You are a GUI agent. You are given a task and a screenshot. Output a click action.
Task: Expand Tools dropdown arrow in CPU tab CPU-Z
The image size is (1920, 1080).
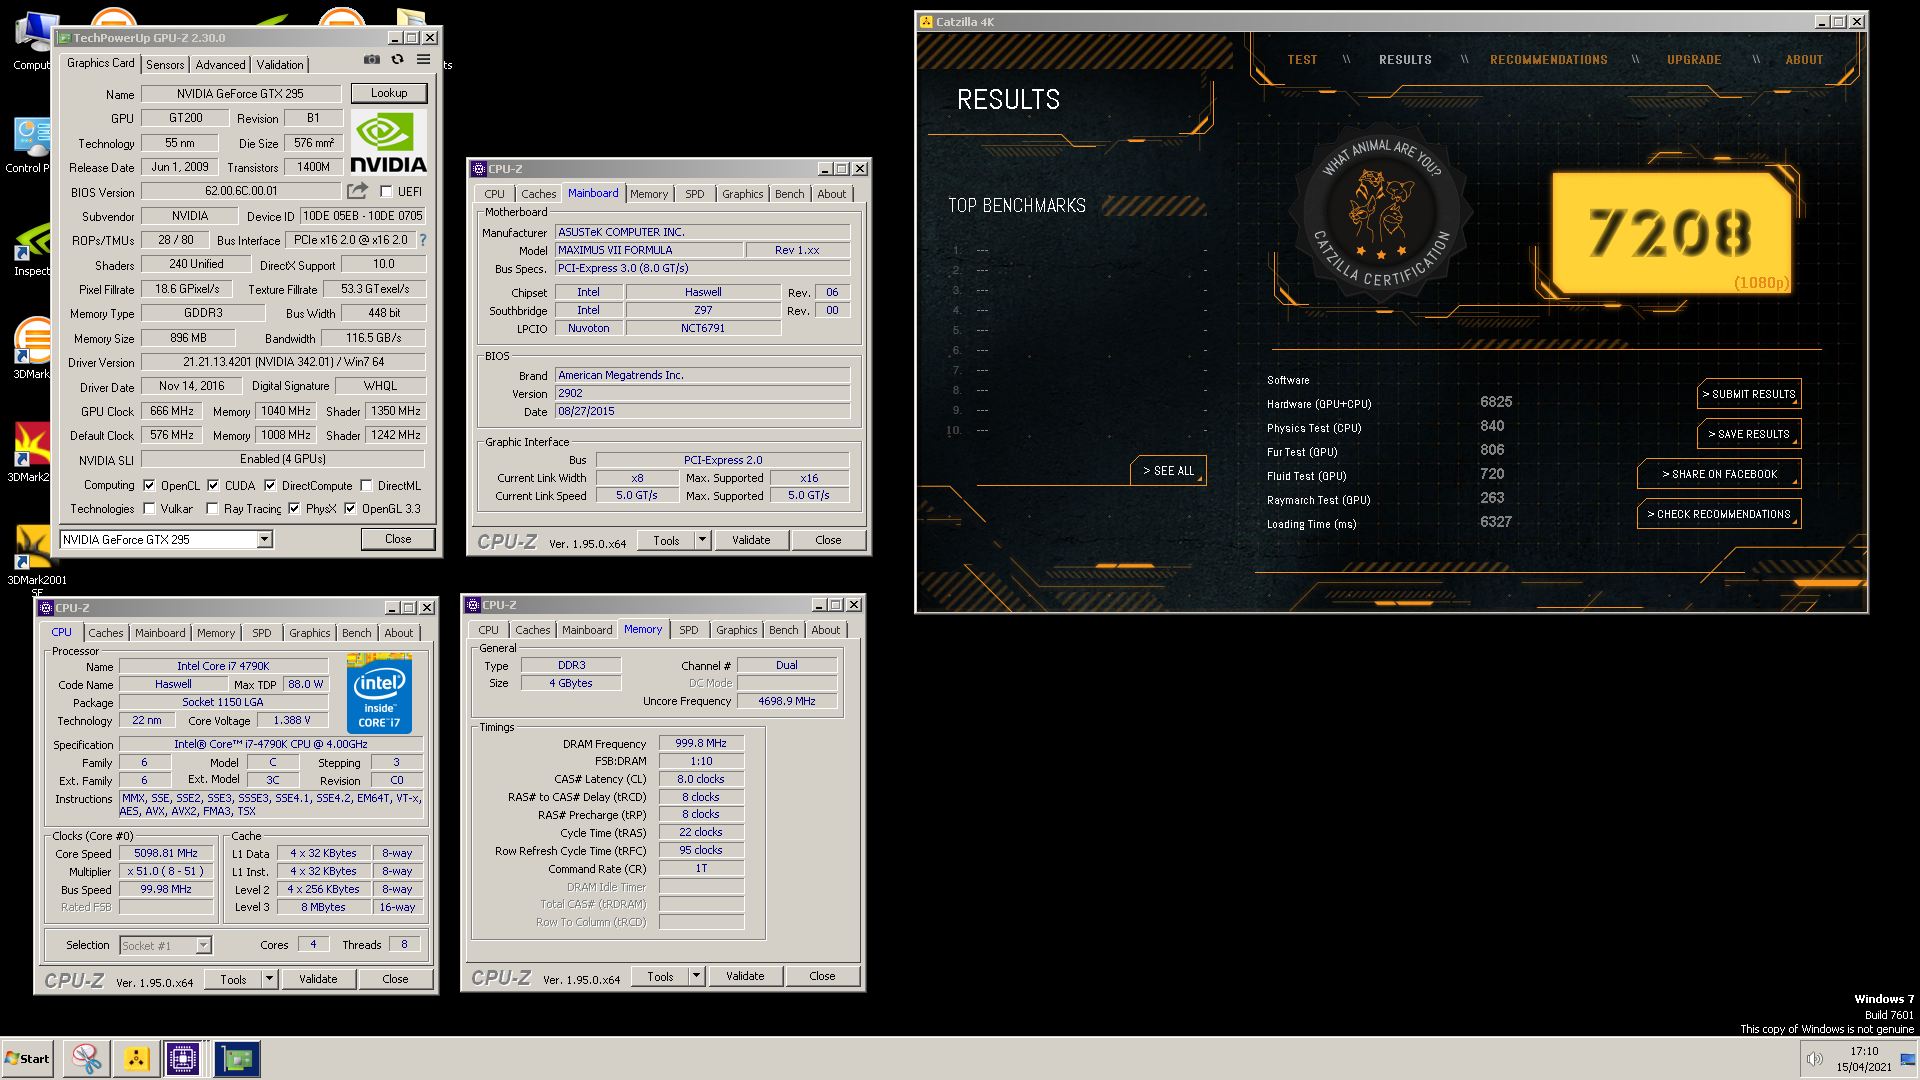pyautogui.click(x=269, y=979)
